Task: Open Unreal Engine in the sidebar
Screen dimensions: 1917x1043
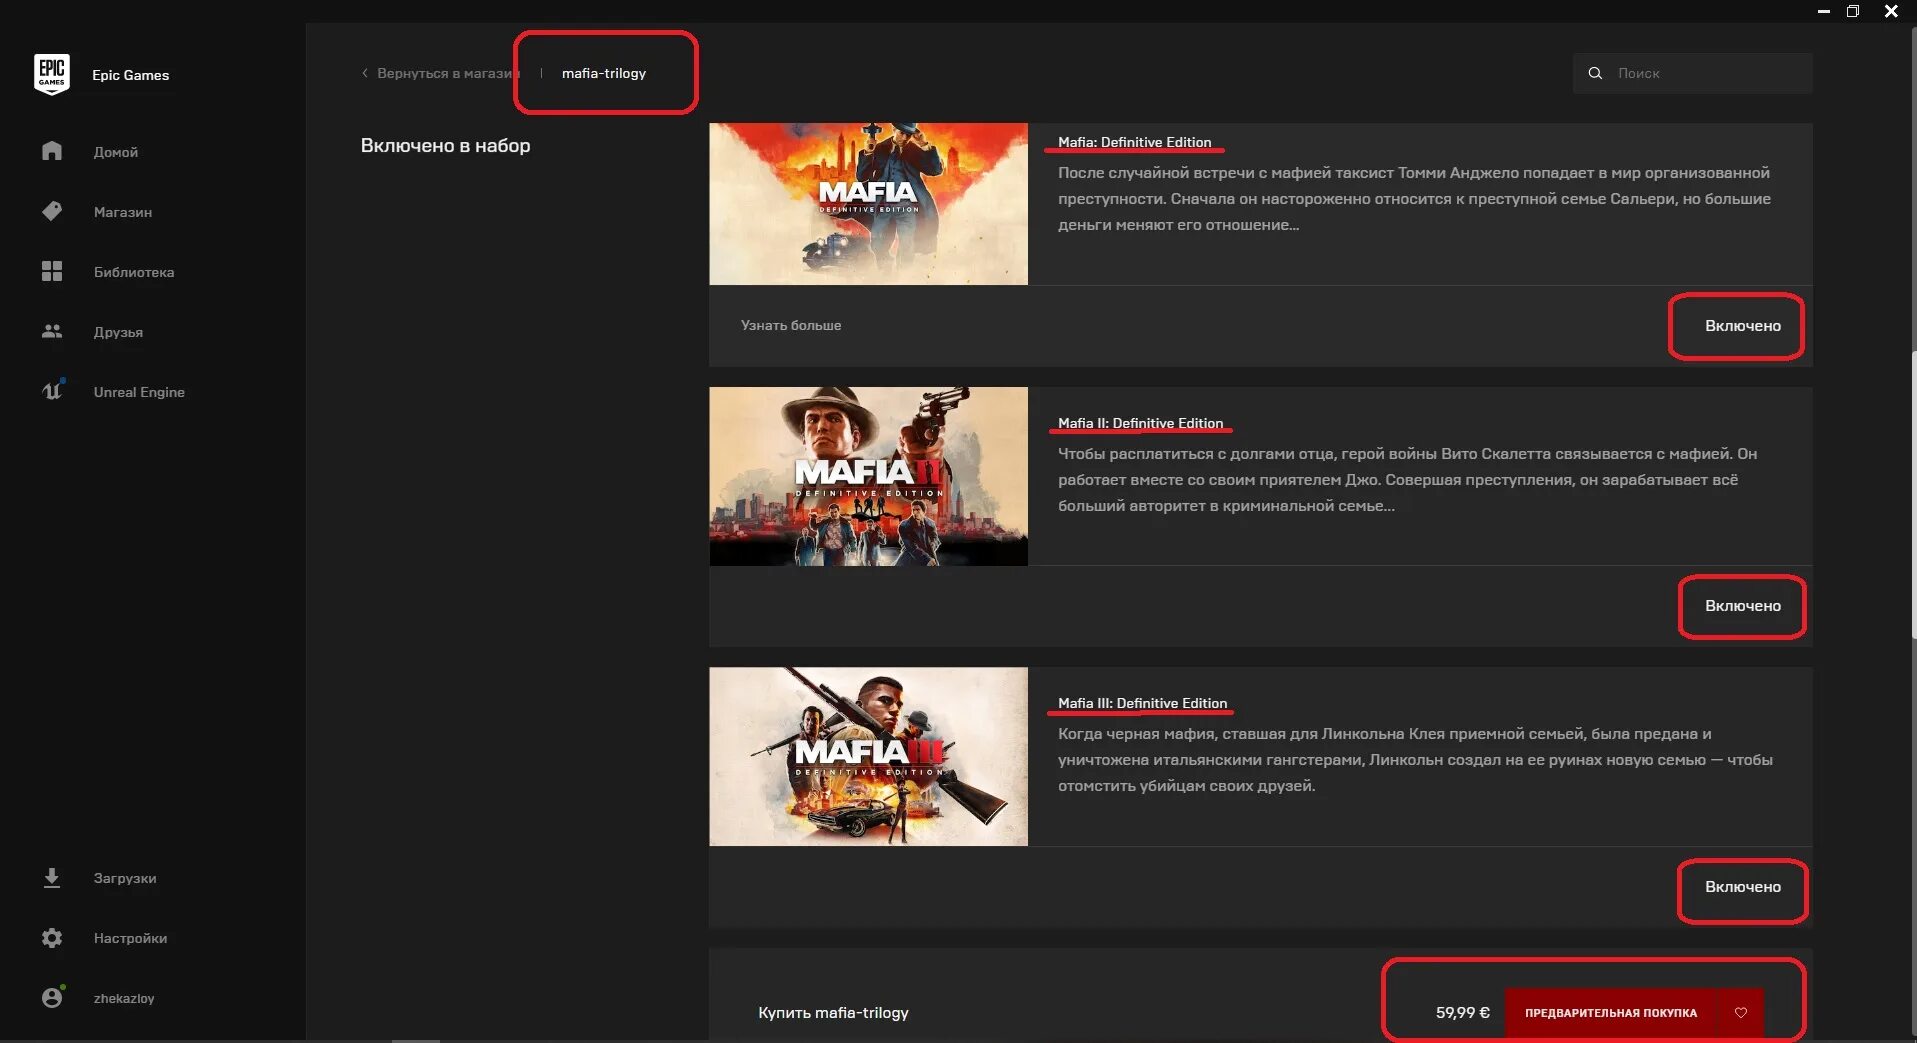Action: click(x=139, y=392)
